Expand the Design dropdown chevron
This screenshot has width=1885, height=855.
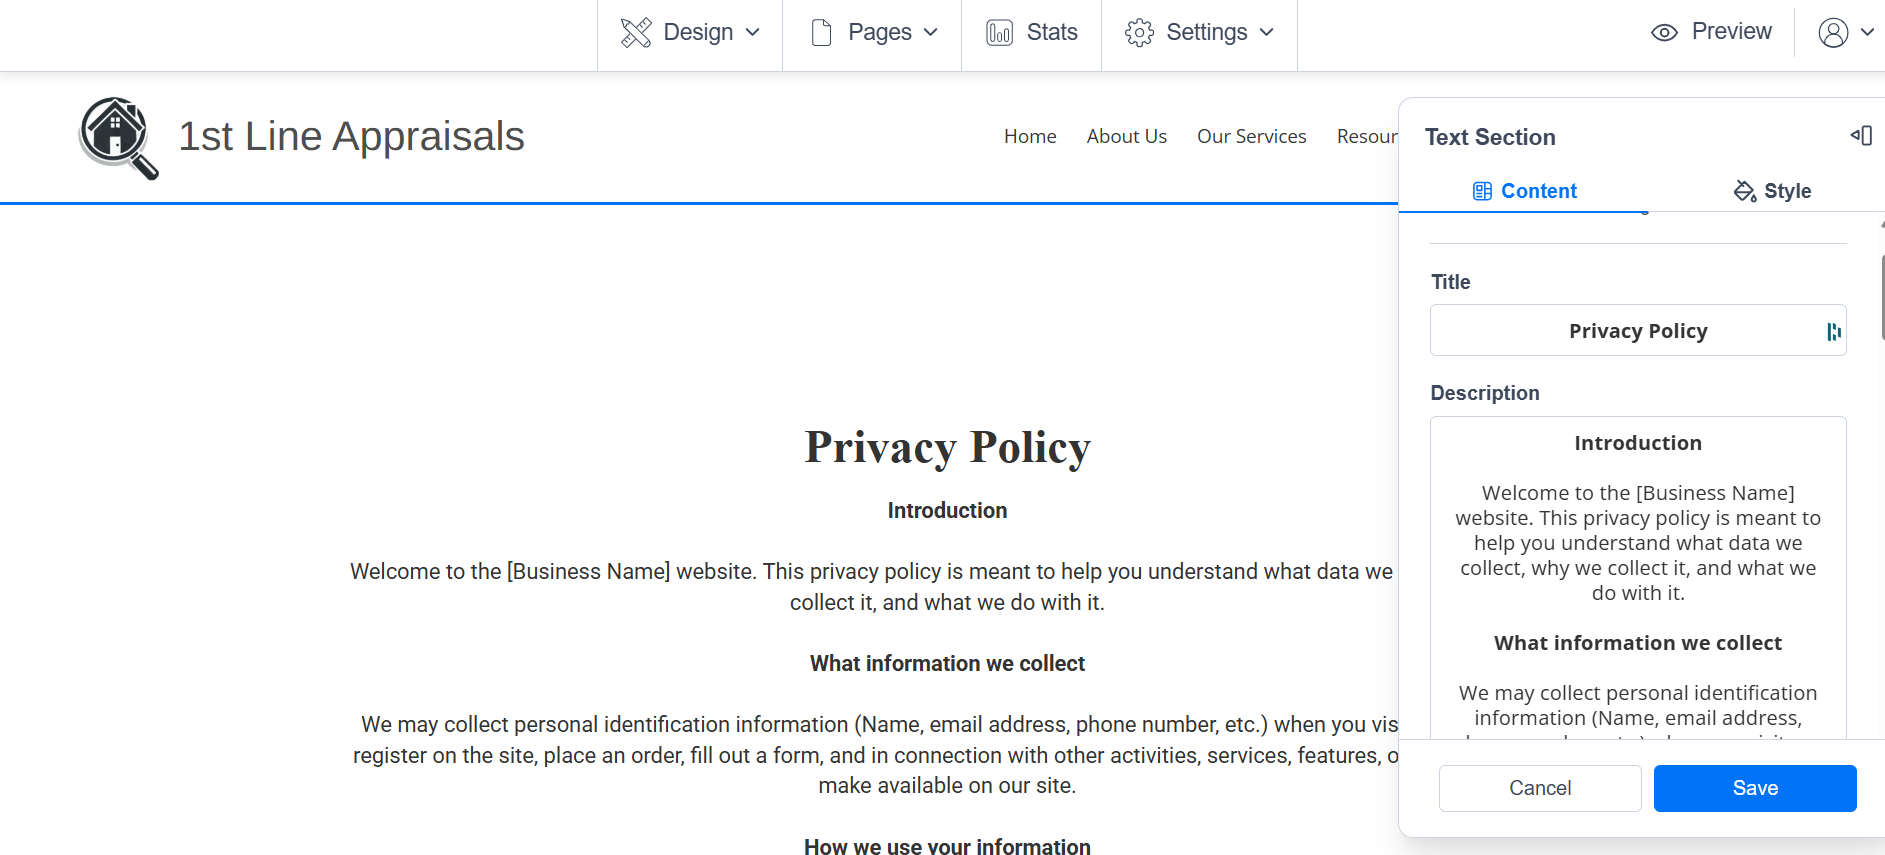point(752,33)
